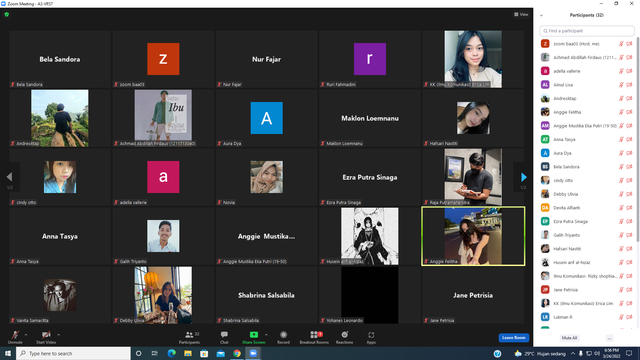Select the highlighted Anggie Felitha tile
This screenshot has height=360, width=640.
[473, 236]
